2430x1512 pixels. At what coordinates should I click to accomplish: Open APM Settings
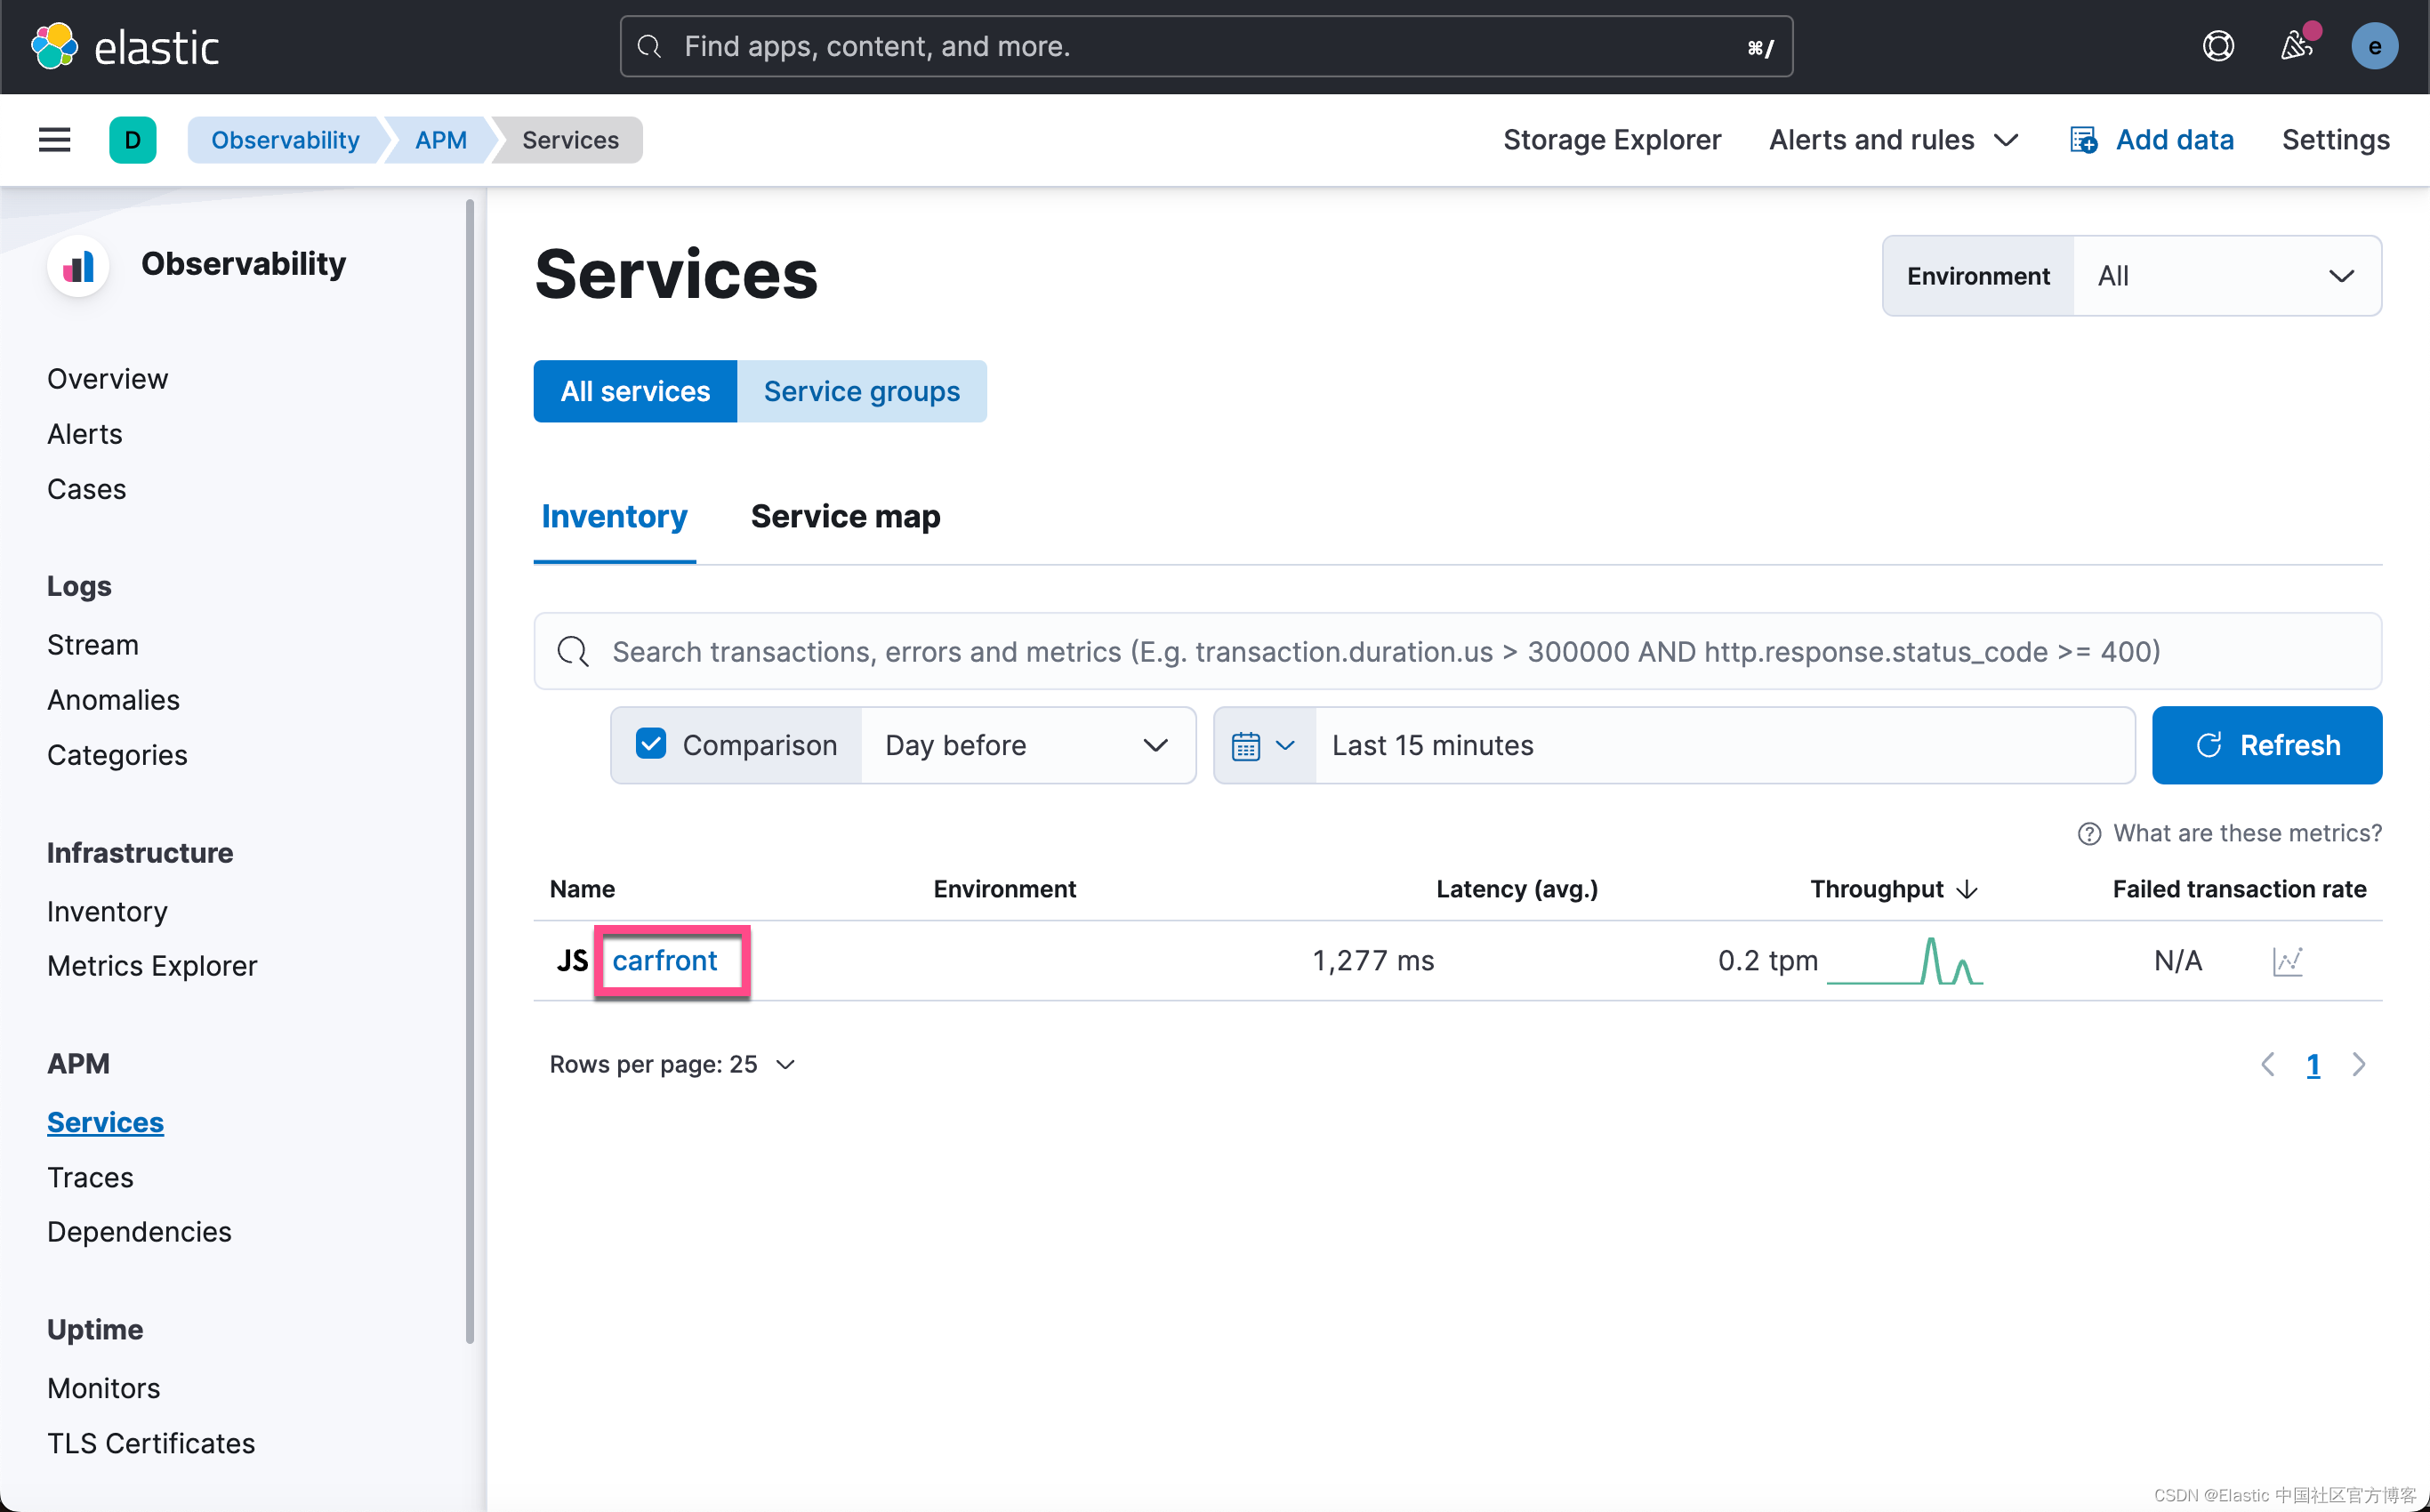click(2335, 140)
